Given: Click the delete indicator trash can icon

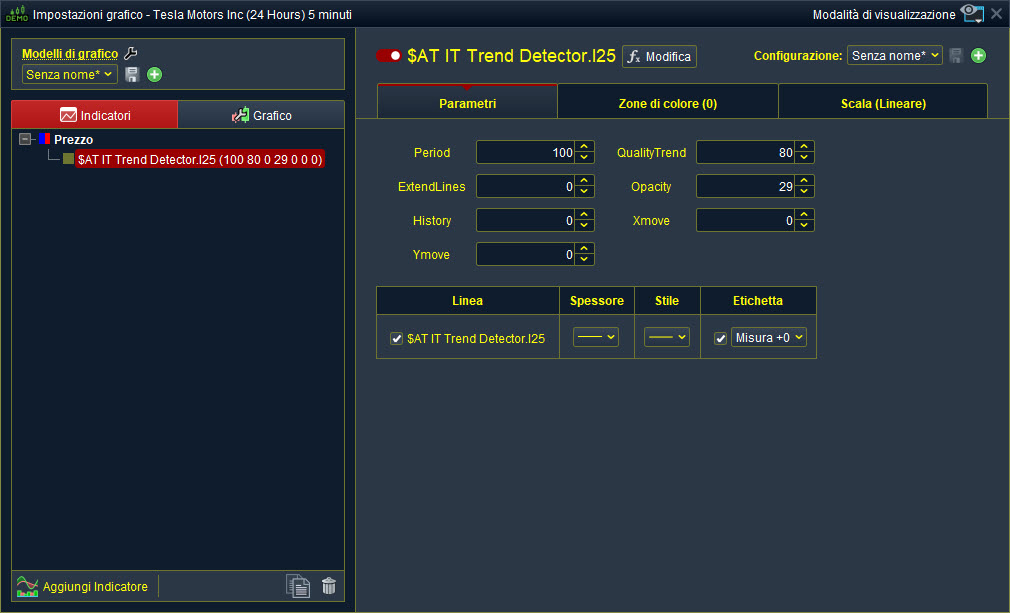Looking at the screenshot, I should [329, 587].
